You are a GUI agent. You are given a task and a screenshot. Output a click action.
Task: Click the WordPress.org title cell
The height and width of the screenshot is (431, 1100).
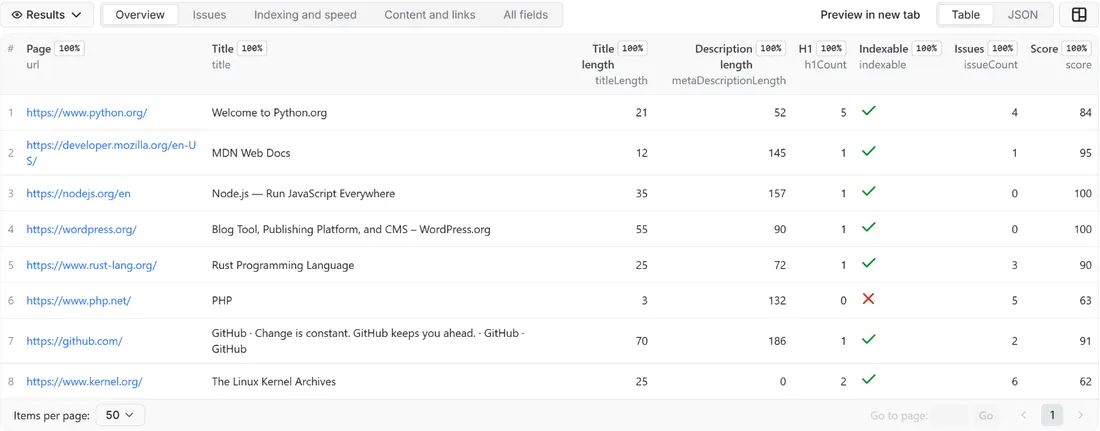pos(351,229)
